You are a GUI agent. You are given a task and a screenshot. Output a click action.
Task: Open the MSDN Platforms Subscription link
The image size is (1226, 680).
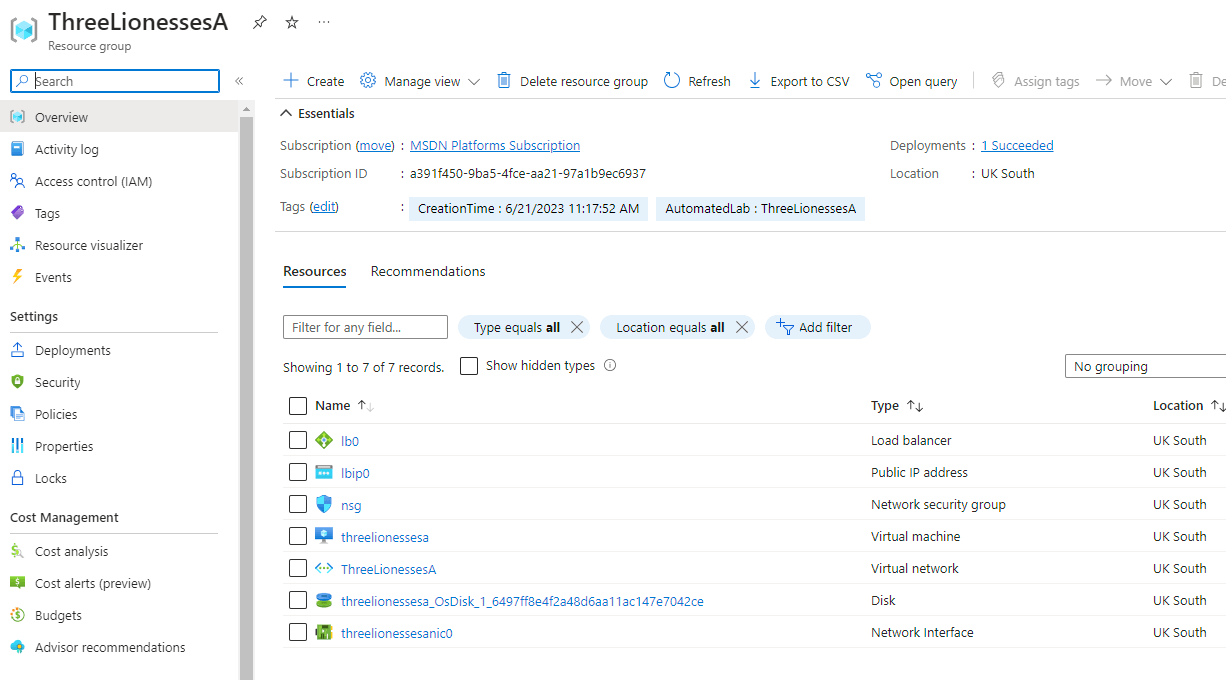coord(495,146)
